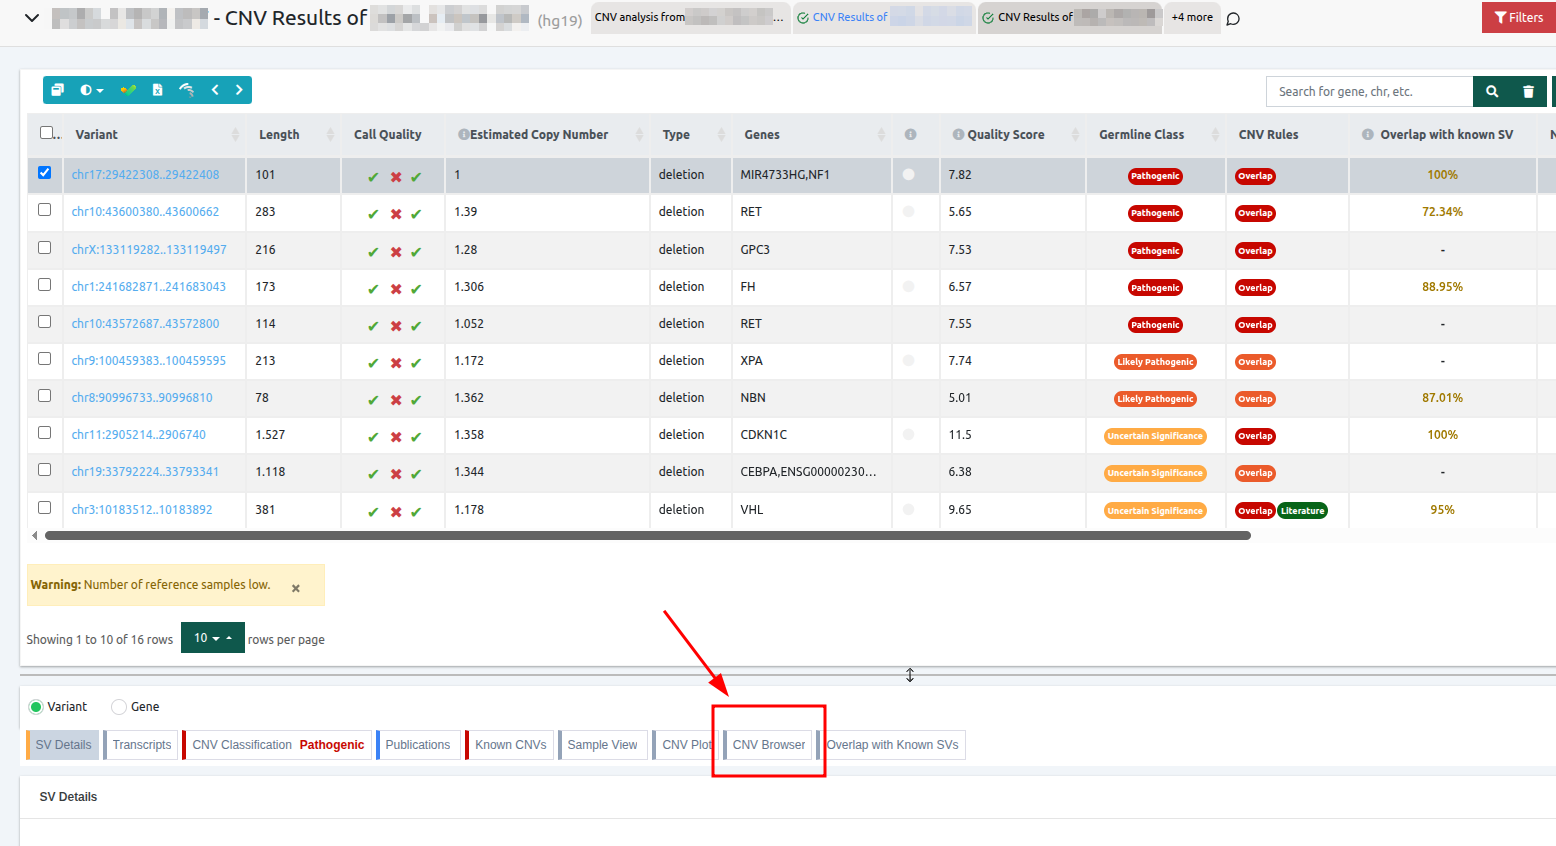Switch to the Known CNVs tab

510,745
